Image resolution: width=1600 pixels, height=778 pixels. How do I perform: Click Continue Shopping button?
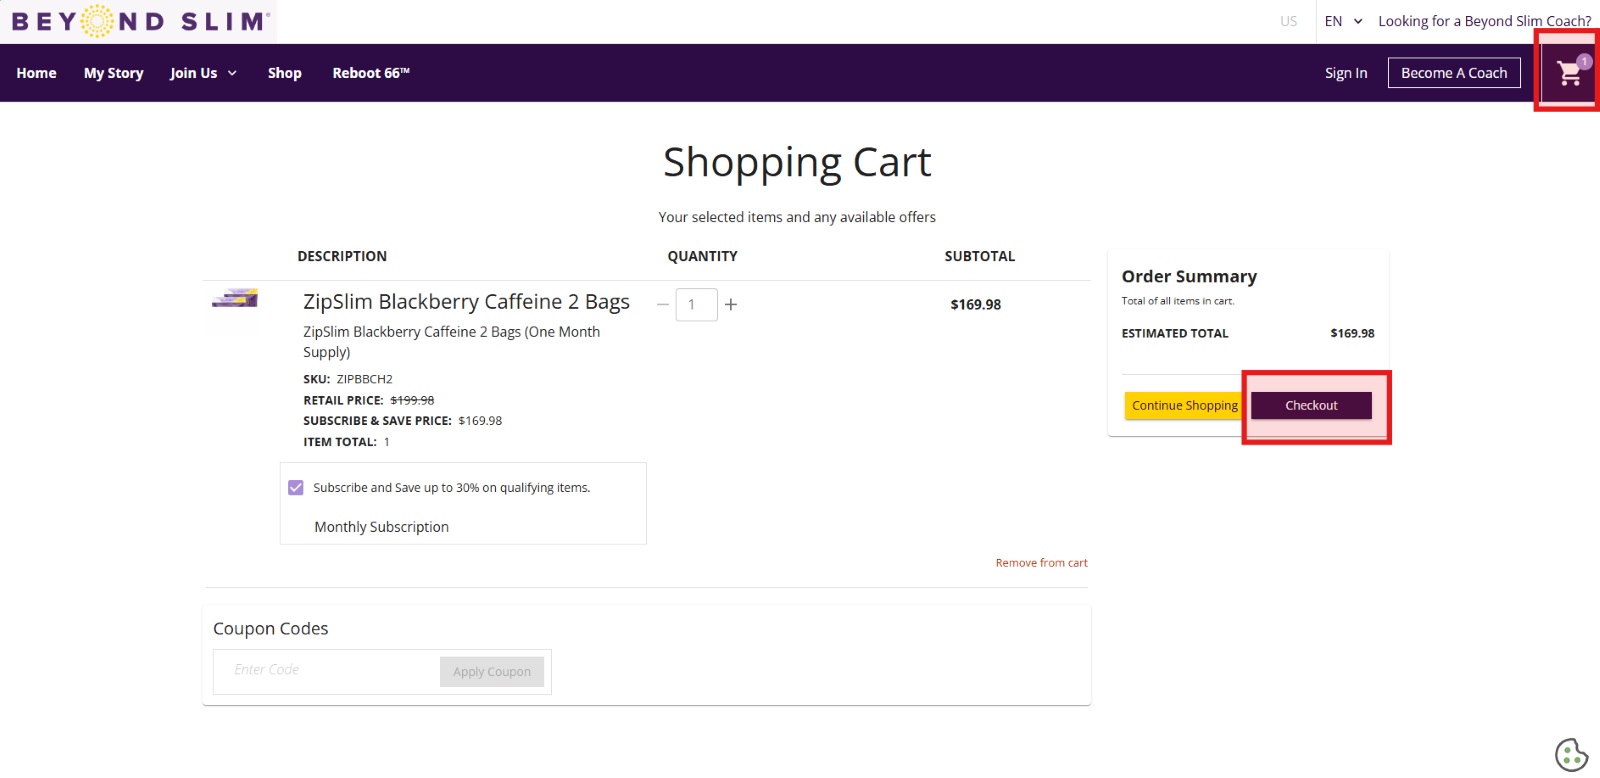1184,405
